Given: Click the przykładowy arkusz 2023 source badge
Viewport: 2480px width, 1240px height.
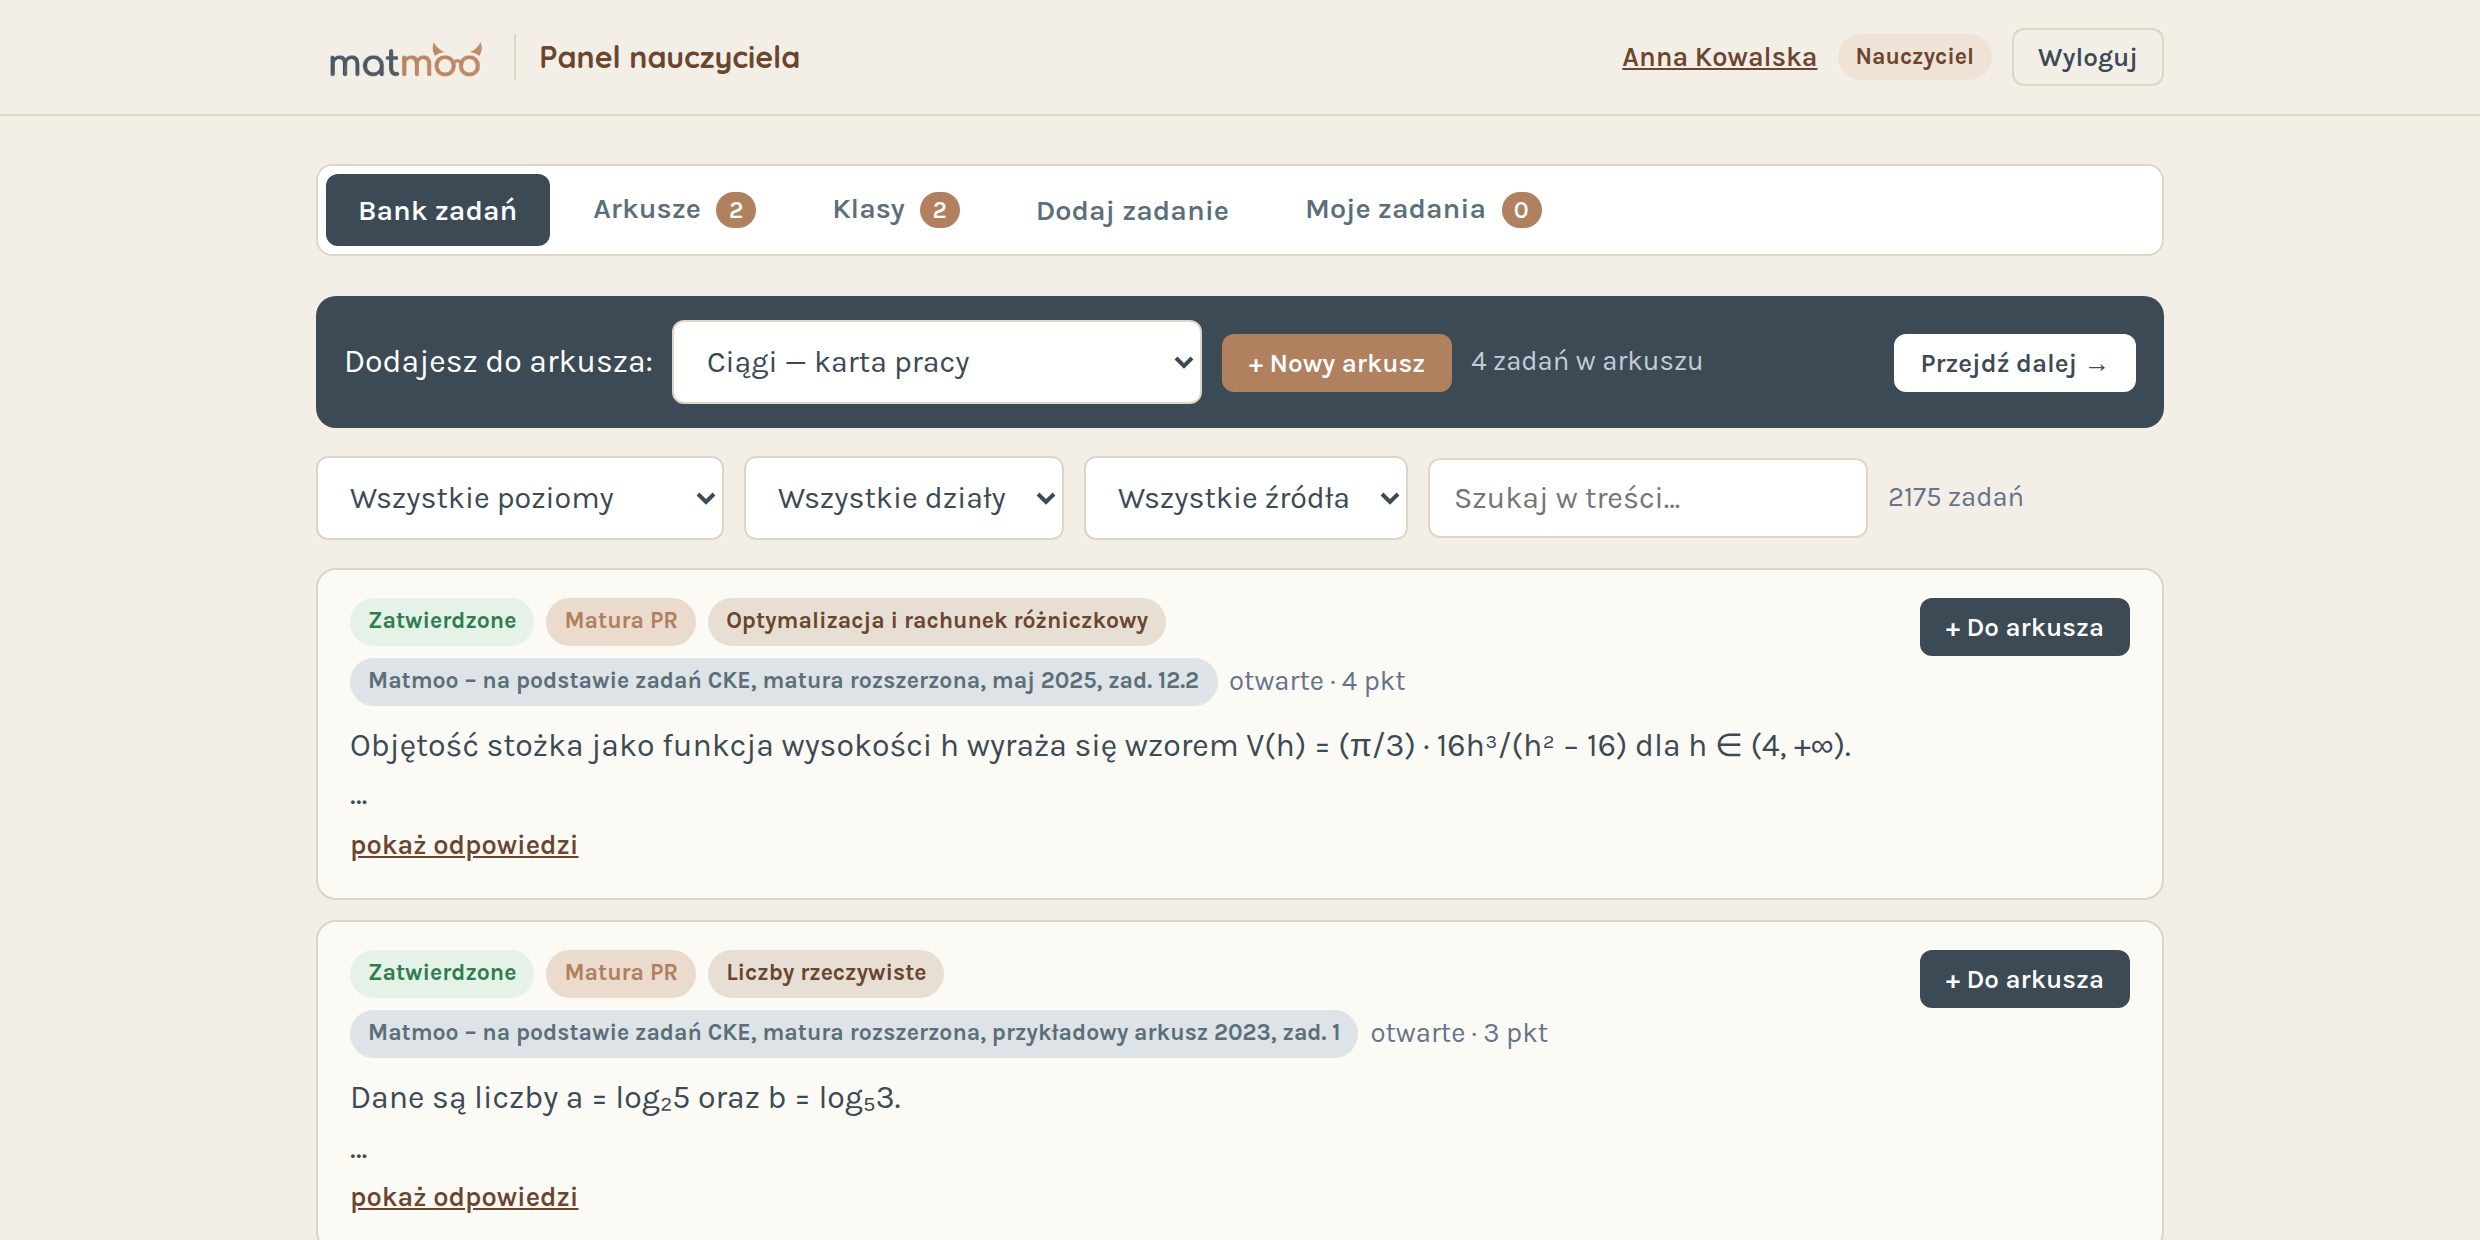Looking at the screenshot, I should pos(853,1033).
